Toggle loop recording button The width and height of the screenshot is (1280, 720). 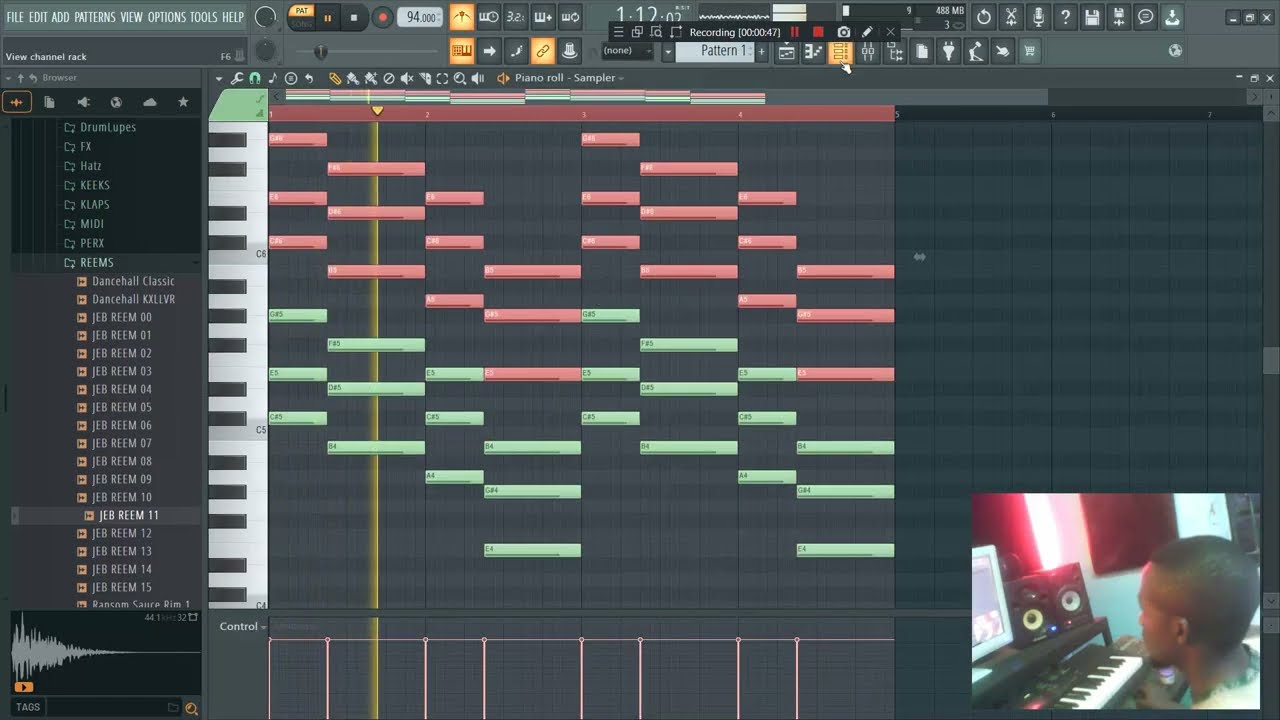click(570, 17)
